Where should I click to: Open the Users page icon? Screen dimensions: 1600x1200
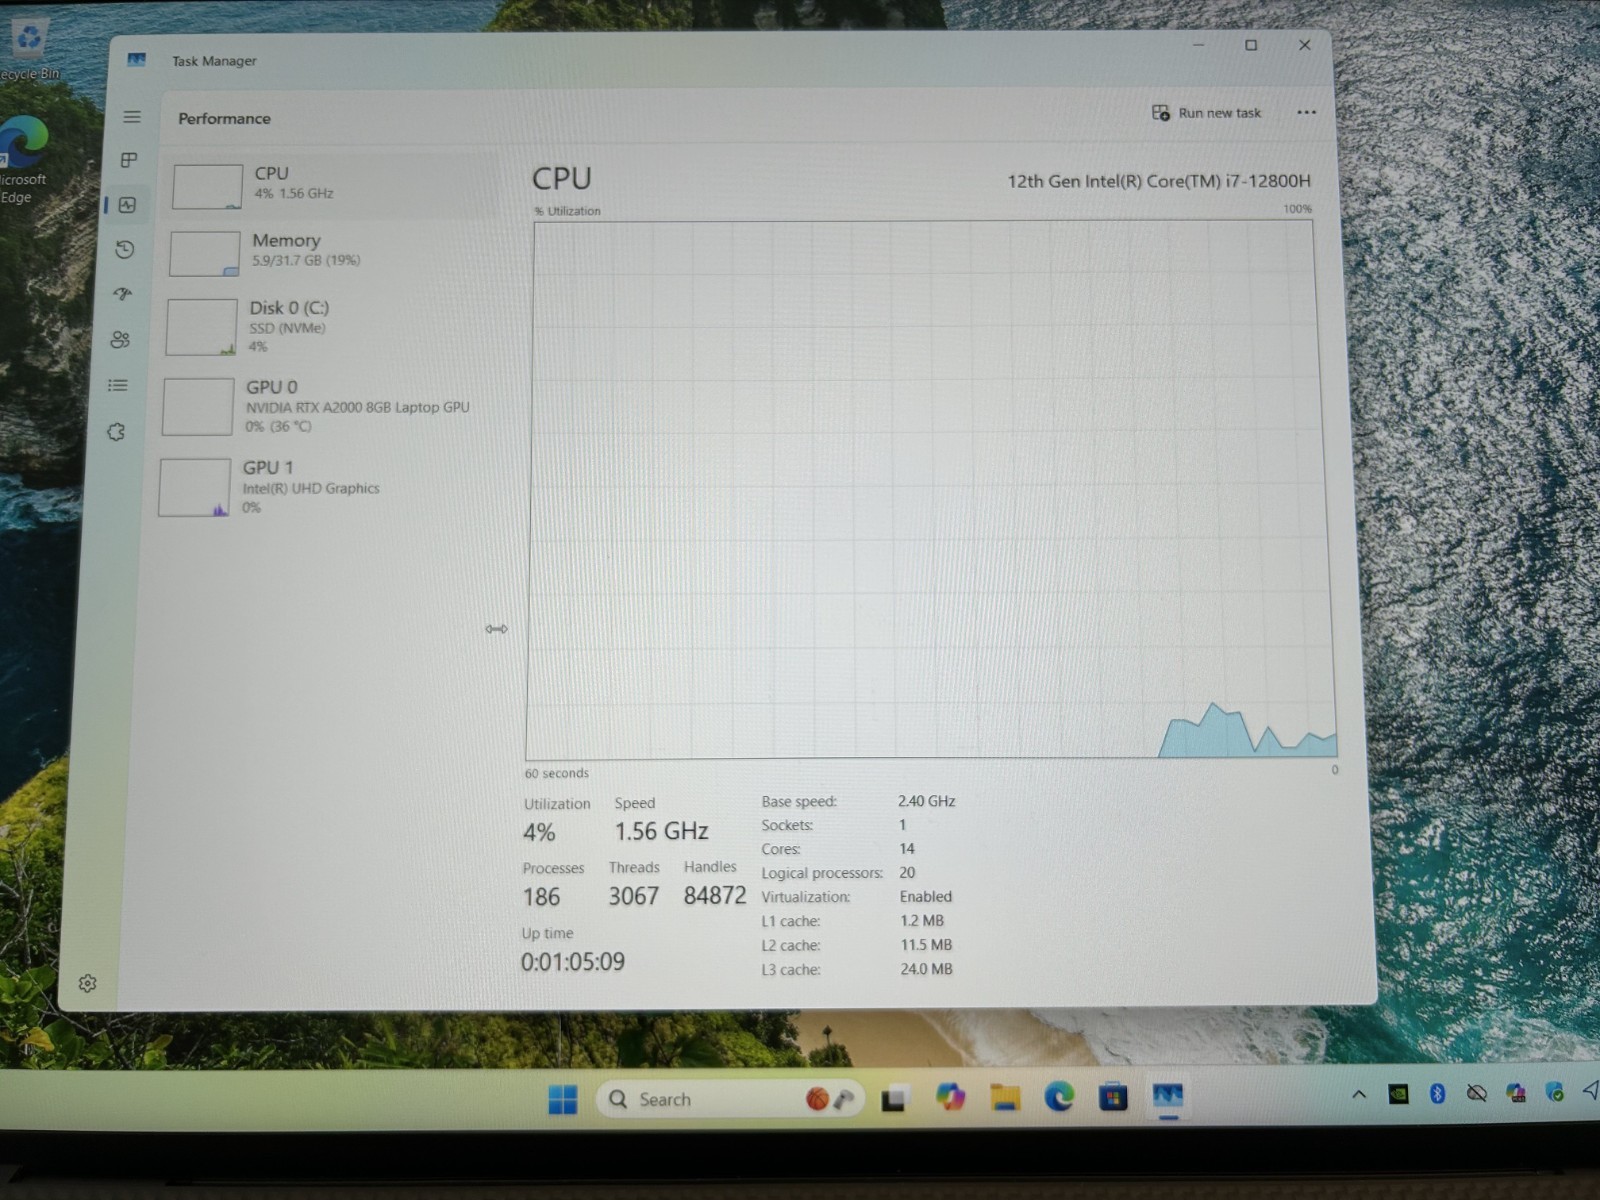[120, 340]
